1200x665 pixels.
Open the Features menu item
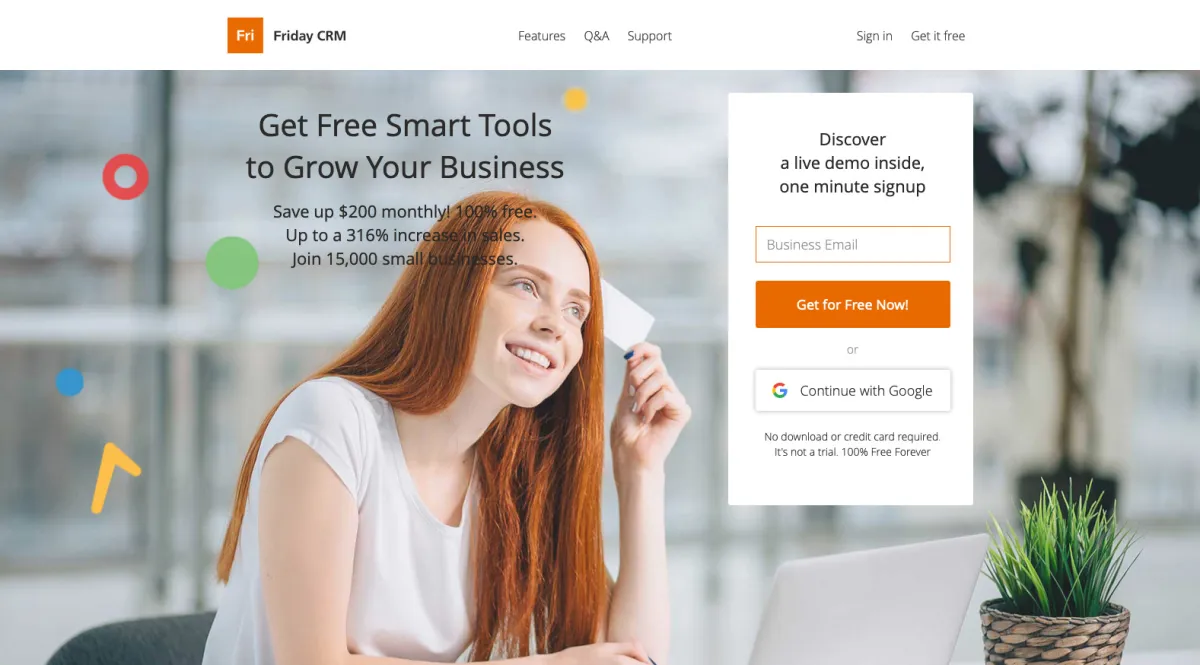coord(541,36)
